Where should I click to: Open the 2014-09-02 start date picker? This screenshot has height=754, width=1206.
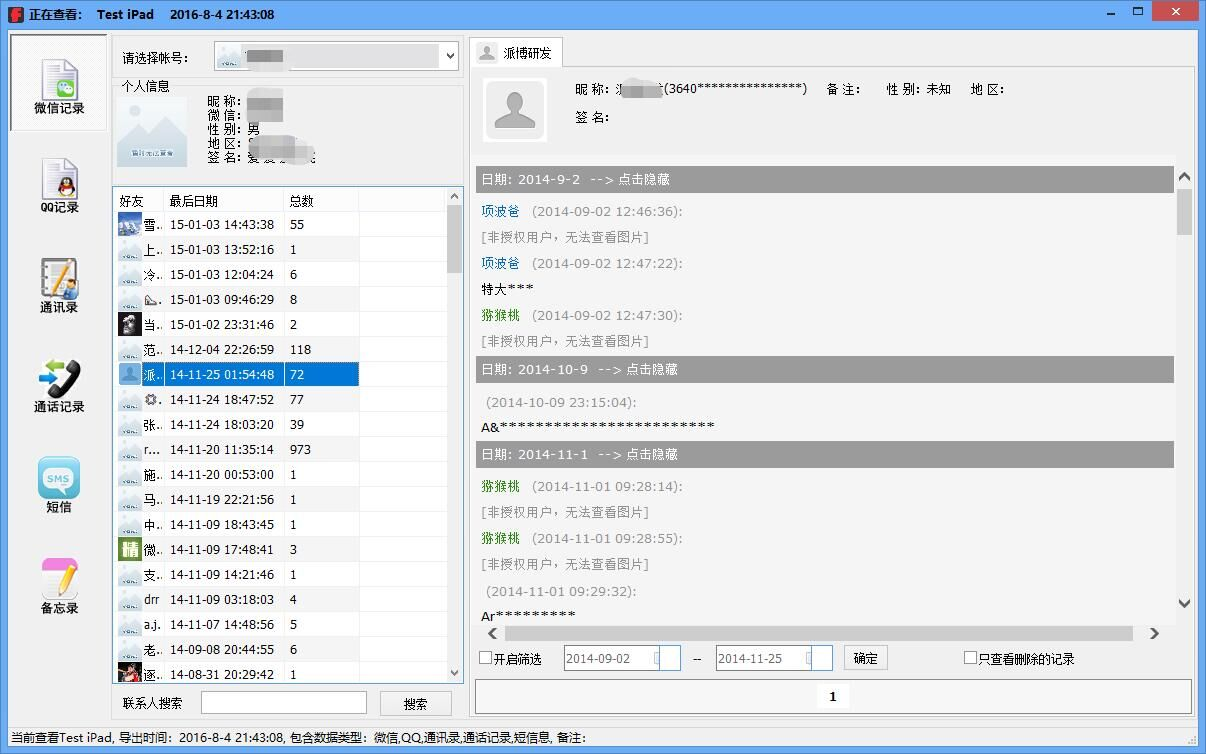[669, 658]
